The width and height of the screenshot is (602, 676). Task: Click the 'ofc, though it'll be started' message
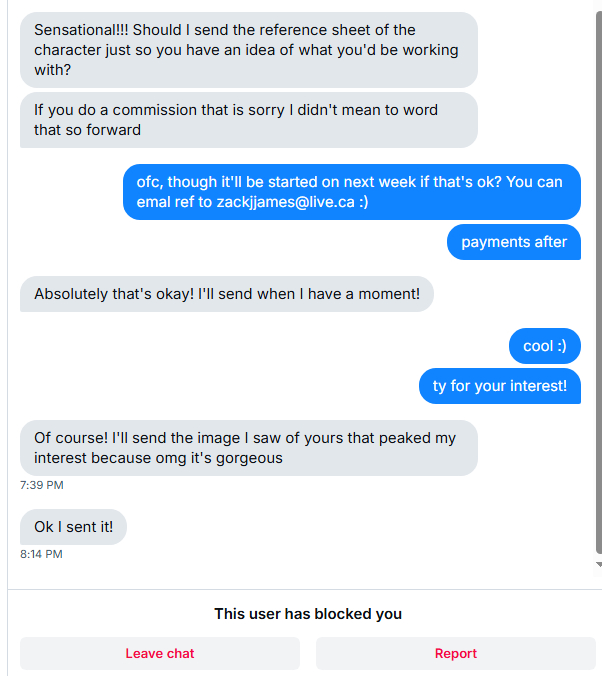click(x=351, y=192)
